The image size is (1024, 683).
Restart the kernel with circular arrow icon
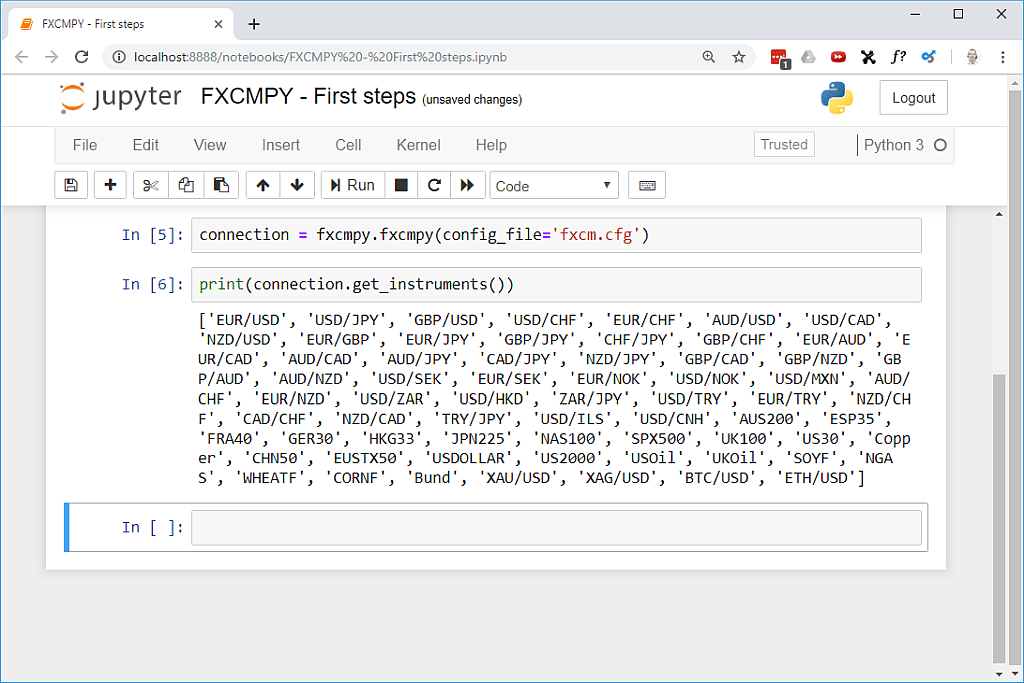434,185
